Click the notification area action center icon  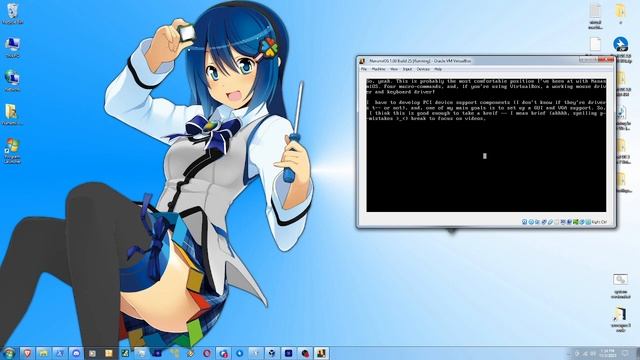(626, 353)
